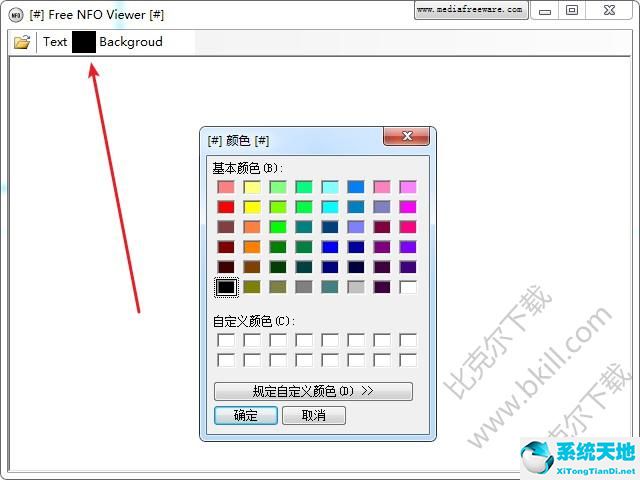Pick the white basic color swatch
This screenshot has height=480, width=640.
point(408,287)
